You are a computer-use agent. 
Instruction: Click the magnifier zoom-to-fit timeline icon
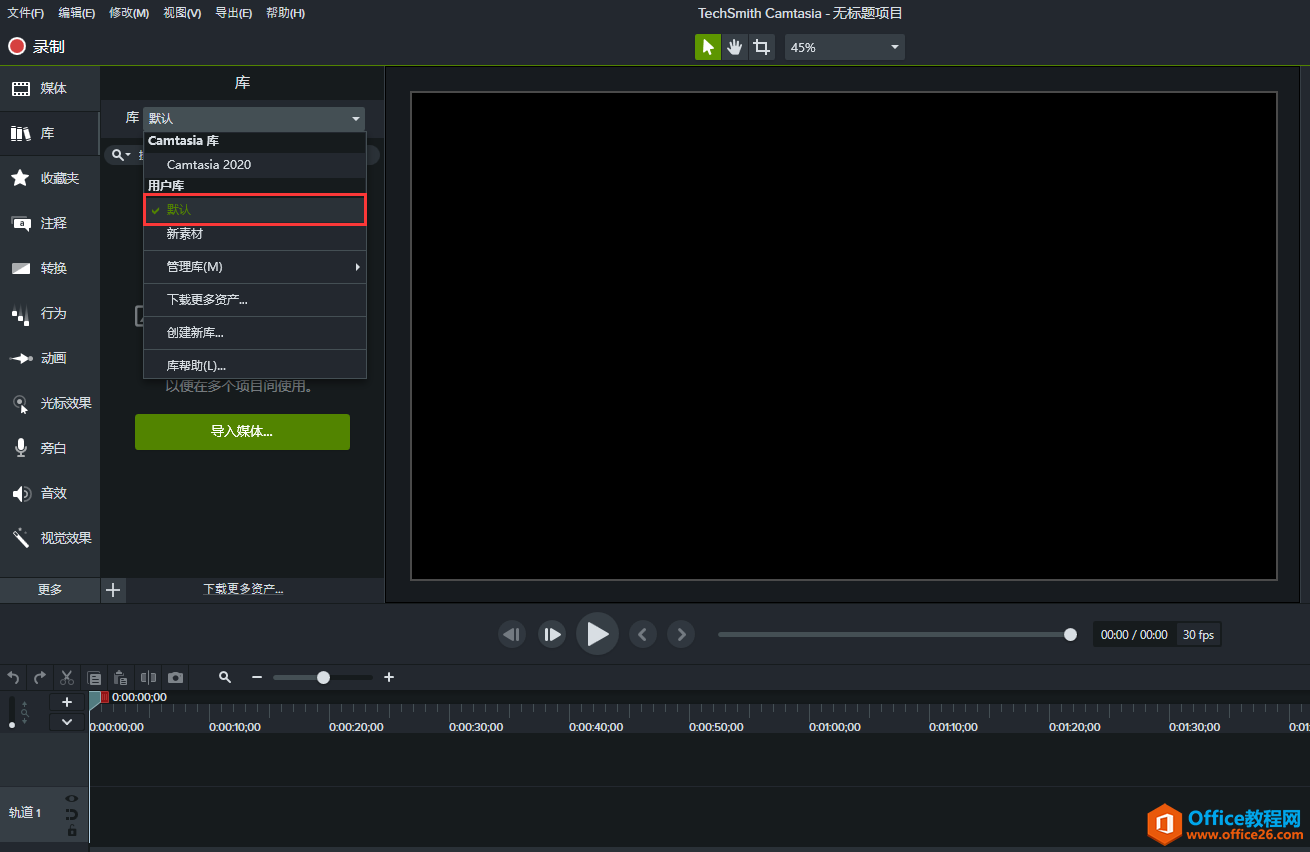tap(225, 677)
